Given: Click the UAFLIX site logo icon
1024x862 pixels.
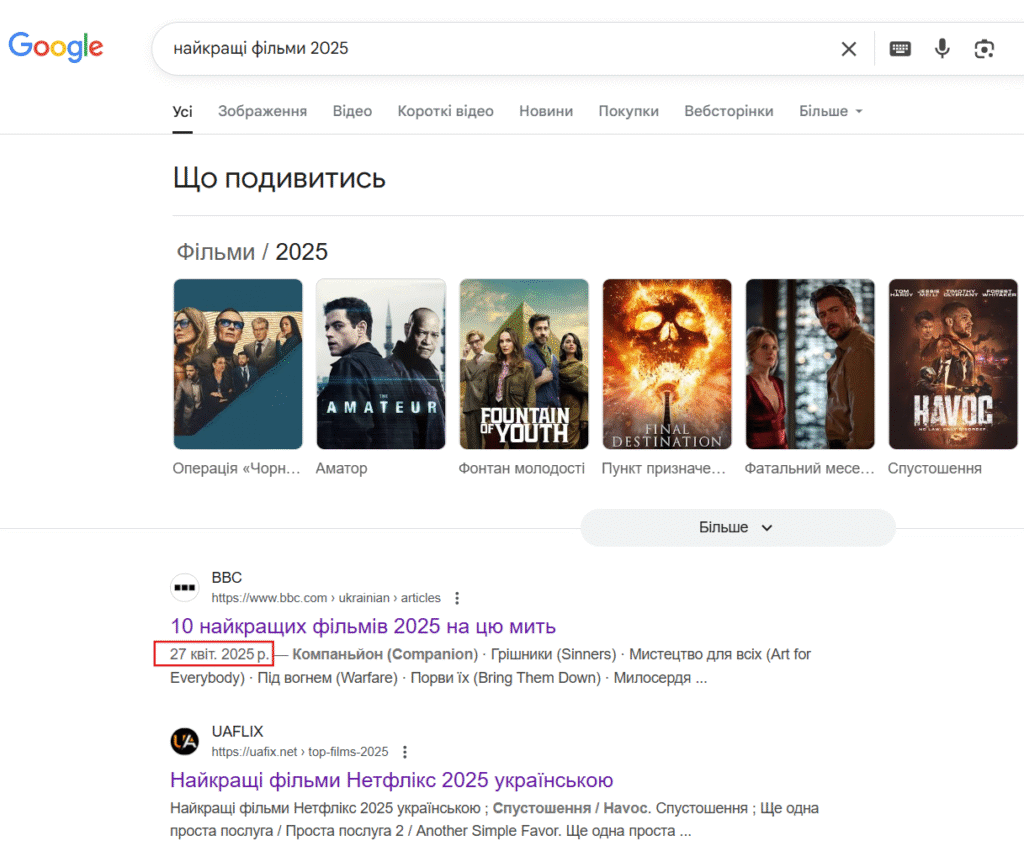Looking at the screenshot, I should (185, 741).
